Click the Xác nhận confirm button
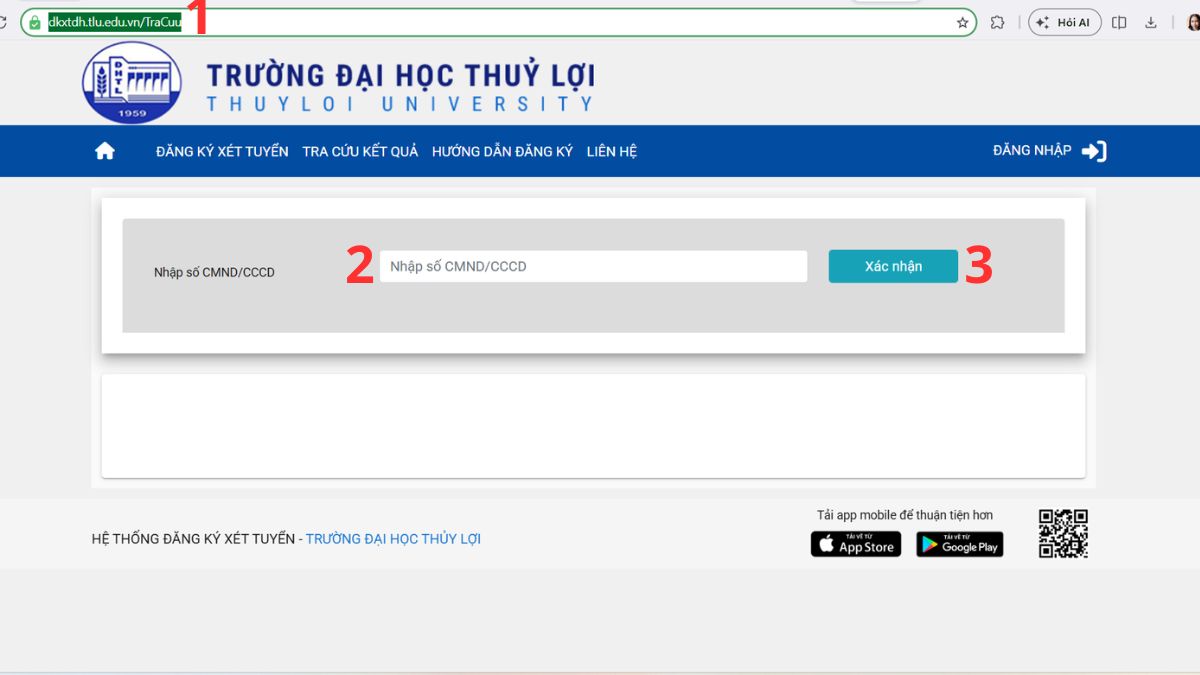Image resolution: width=1200 pixels, height=675 pixels. [893, 266]
